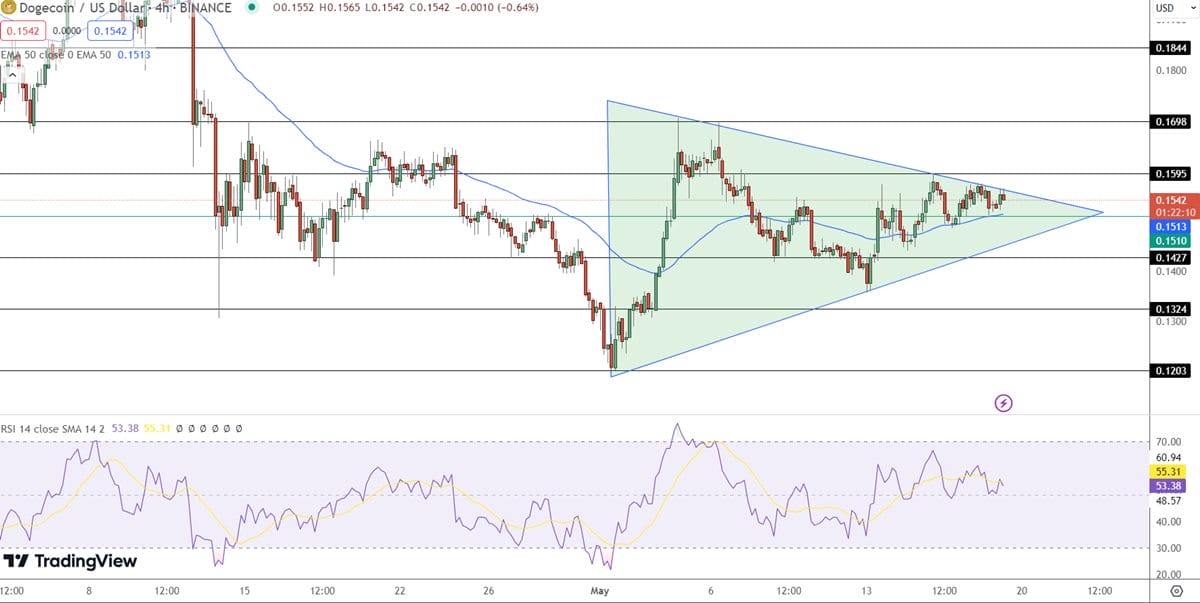This screenshot has width=1200, height=603.
Task: Click the 13 date on time axis
Action: [x=867, y=591]
